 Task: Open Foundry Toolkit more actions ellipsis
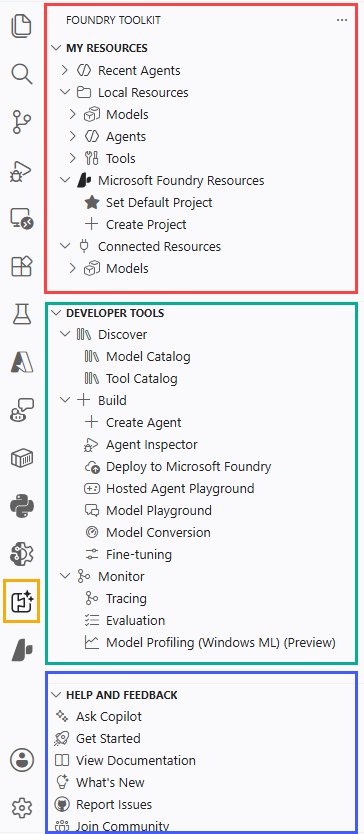342,20
